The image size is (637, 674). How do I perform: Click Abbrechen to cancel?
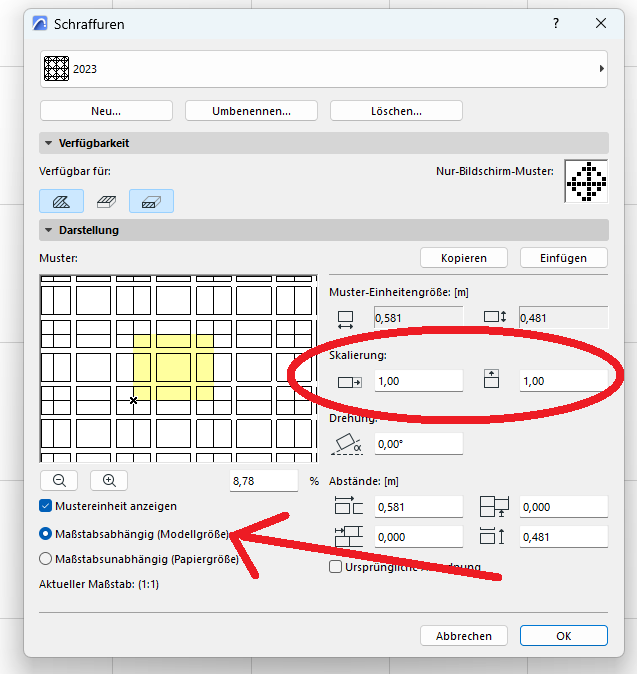coord(464,636)
